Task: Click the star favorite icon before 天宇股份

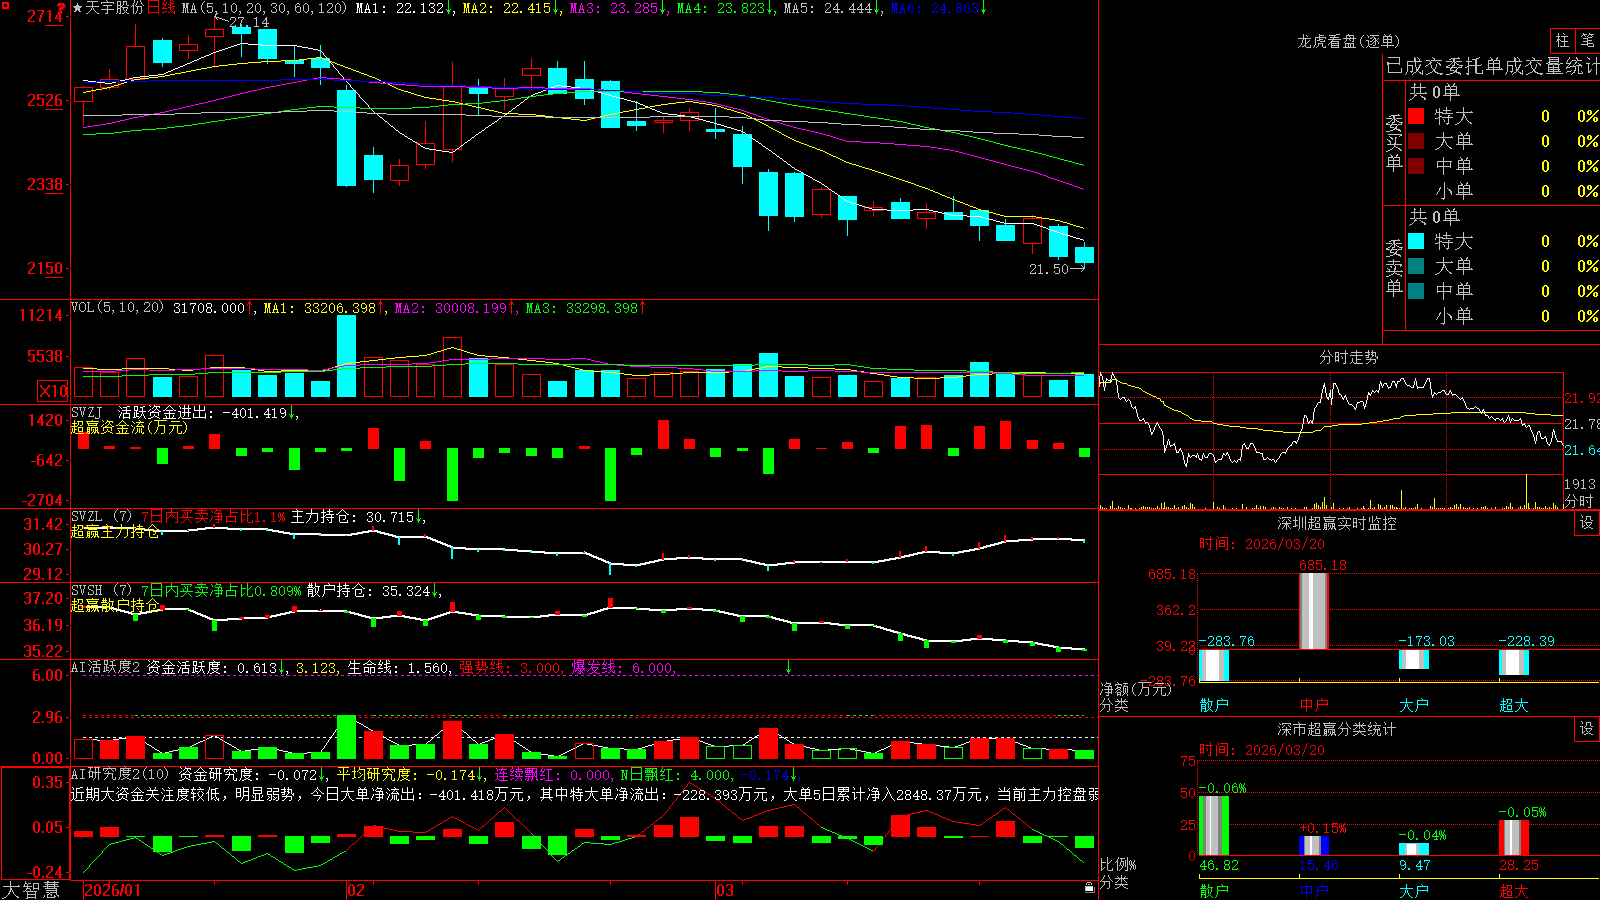Action: 78,8
